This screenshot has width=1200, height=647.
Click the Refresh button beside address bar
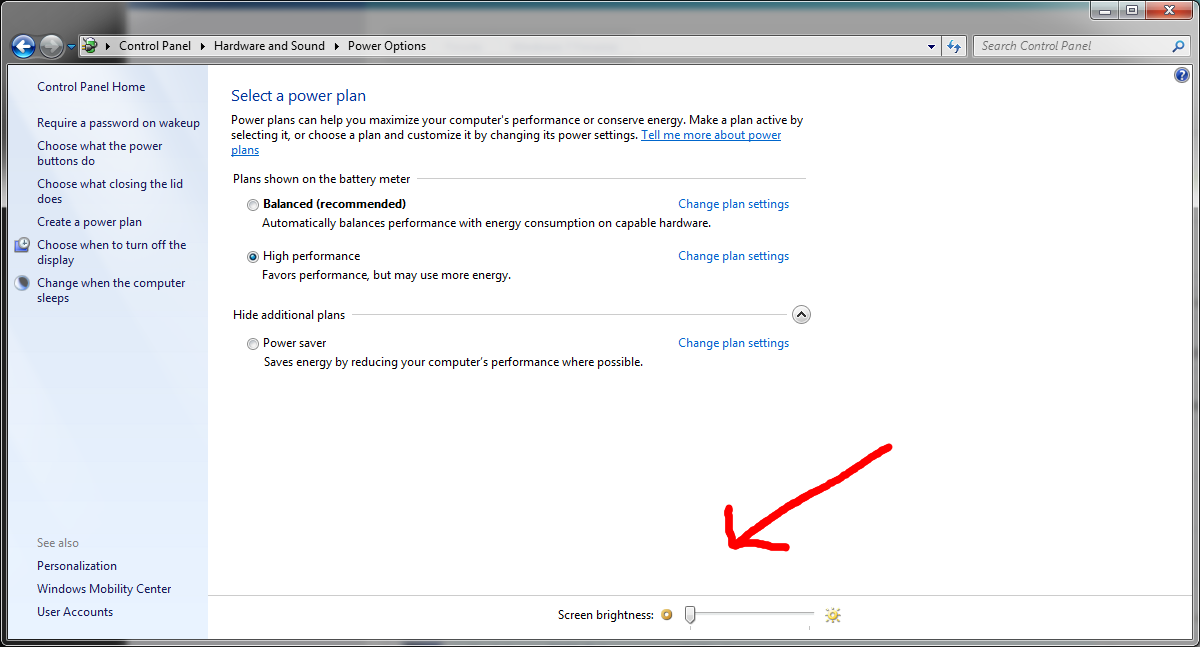point(954,46)
